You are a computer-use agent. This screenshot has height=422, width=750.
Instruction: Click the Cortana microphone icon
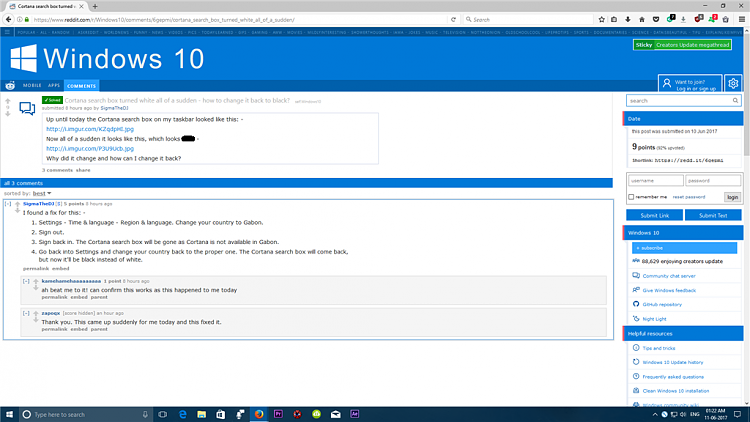pyautogui.click(x=145, y=414)
